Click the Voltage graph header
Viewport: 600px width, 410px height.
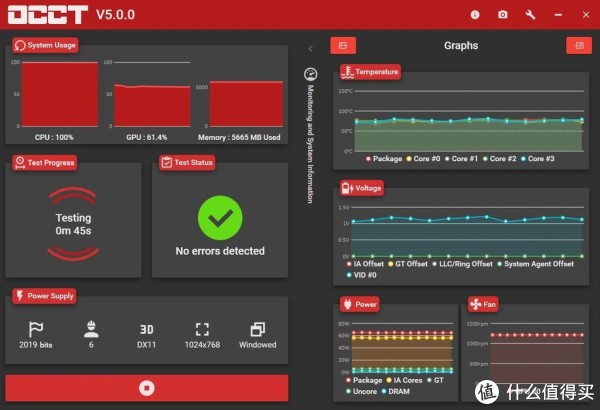tap(362, 188)
